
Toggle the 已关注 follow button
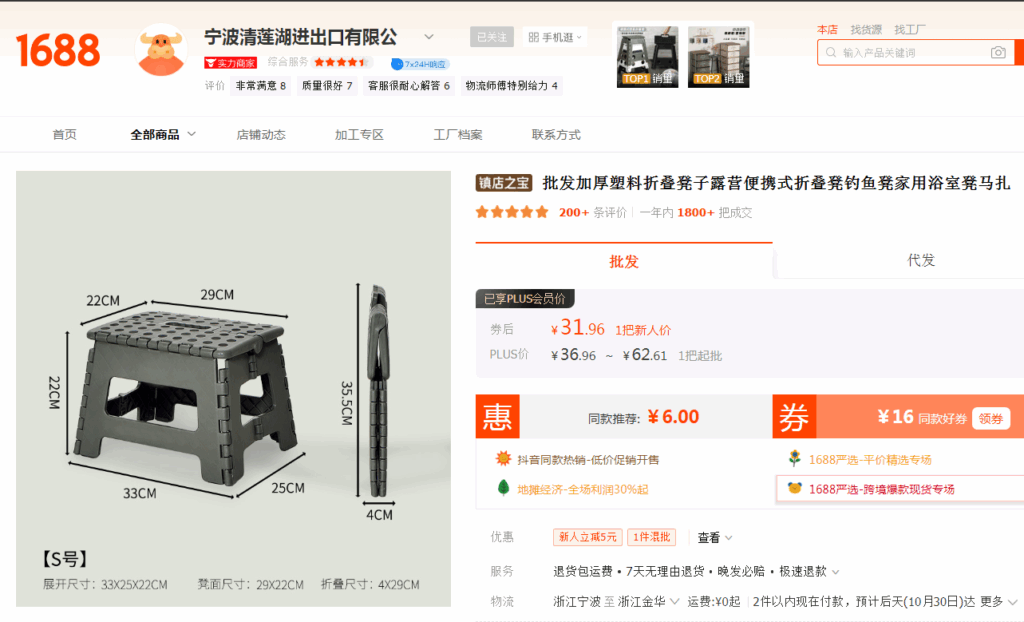coord(492,37)
